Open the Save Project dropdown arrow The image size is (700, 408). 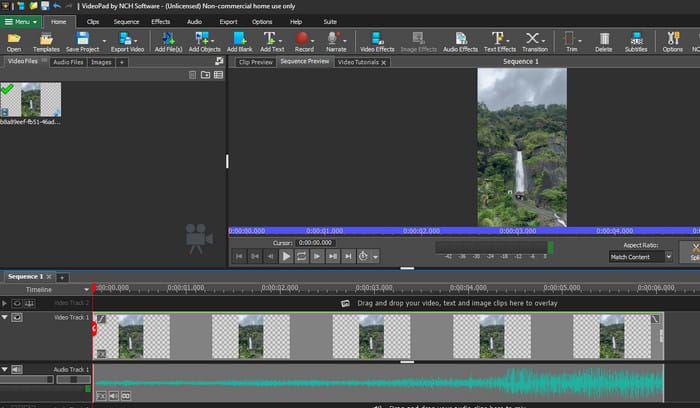(x=104, y=41)
